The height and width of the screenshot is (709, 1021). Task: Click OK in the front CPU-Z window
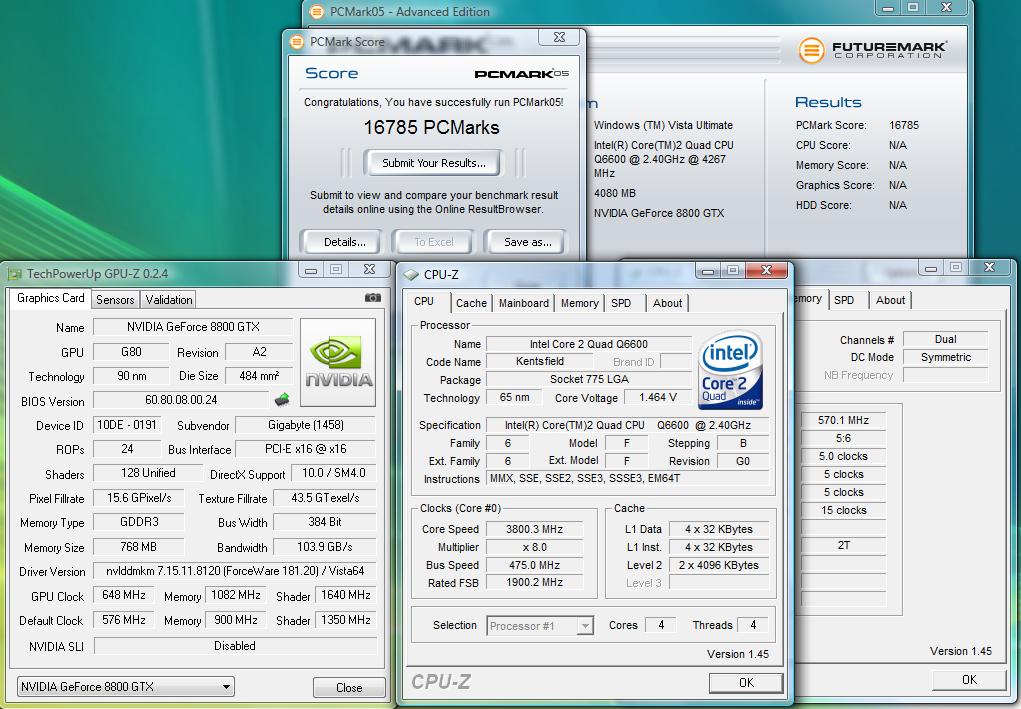pyautogui.click(x=746, y=682)
